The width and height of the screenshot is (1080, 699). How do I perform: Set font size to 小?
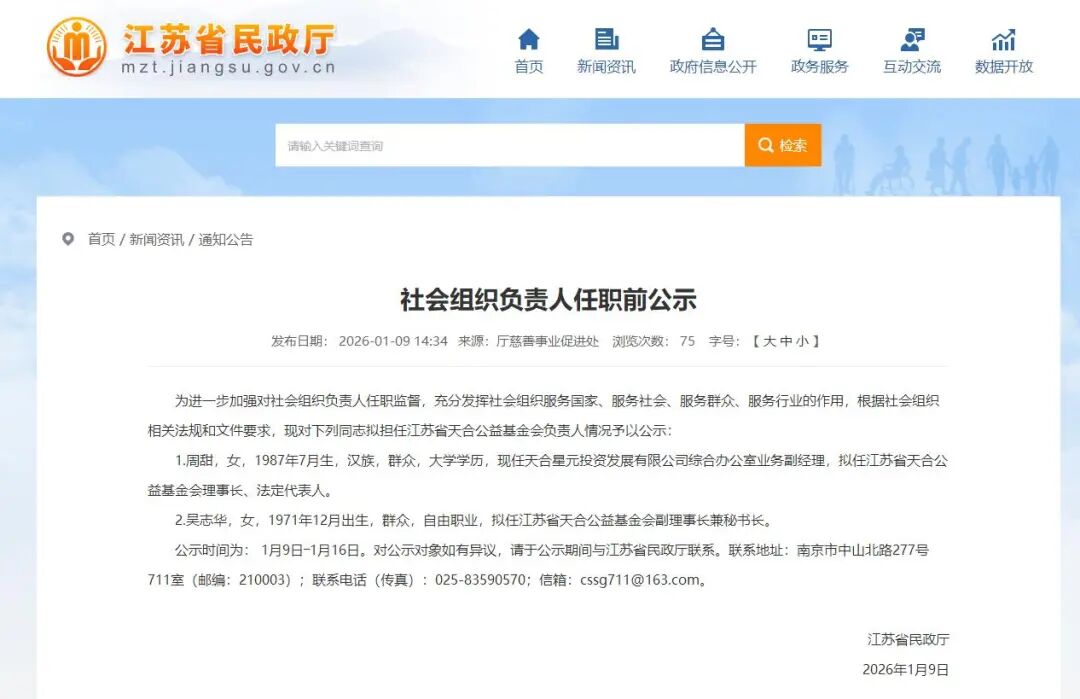(x=802, y=341)
